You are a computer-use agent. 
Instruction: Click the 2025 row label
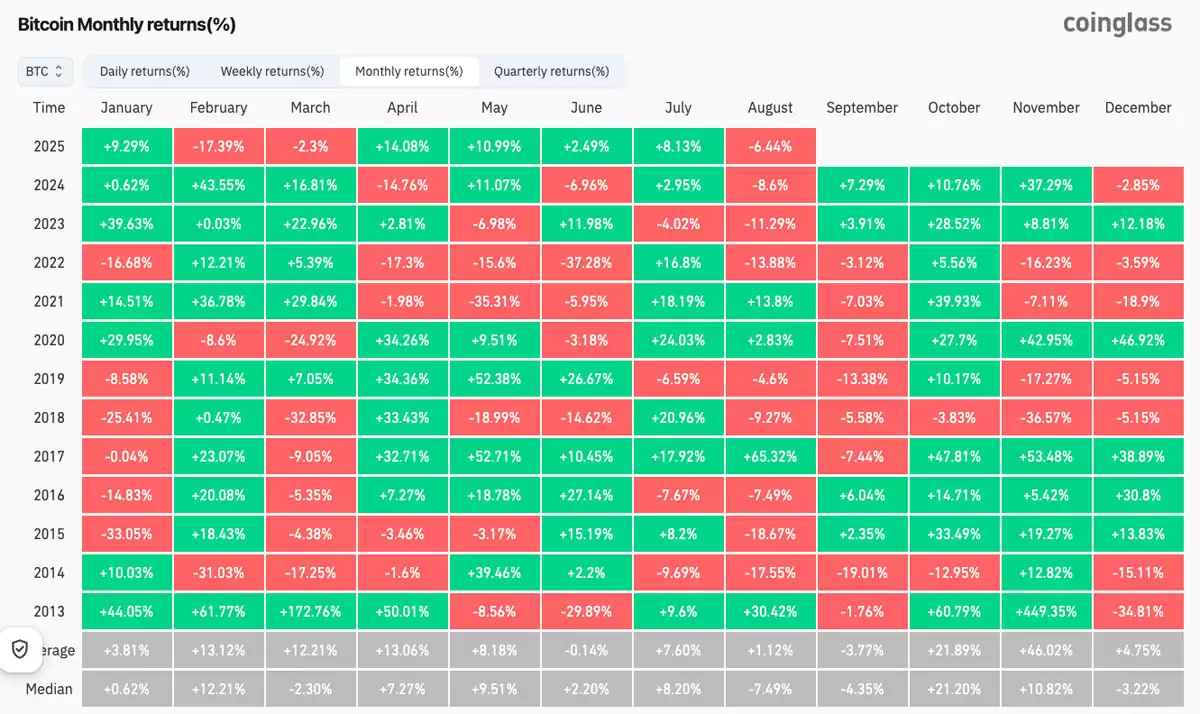[49, 145]
